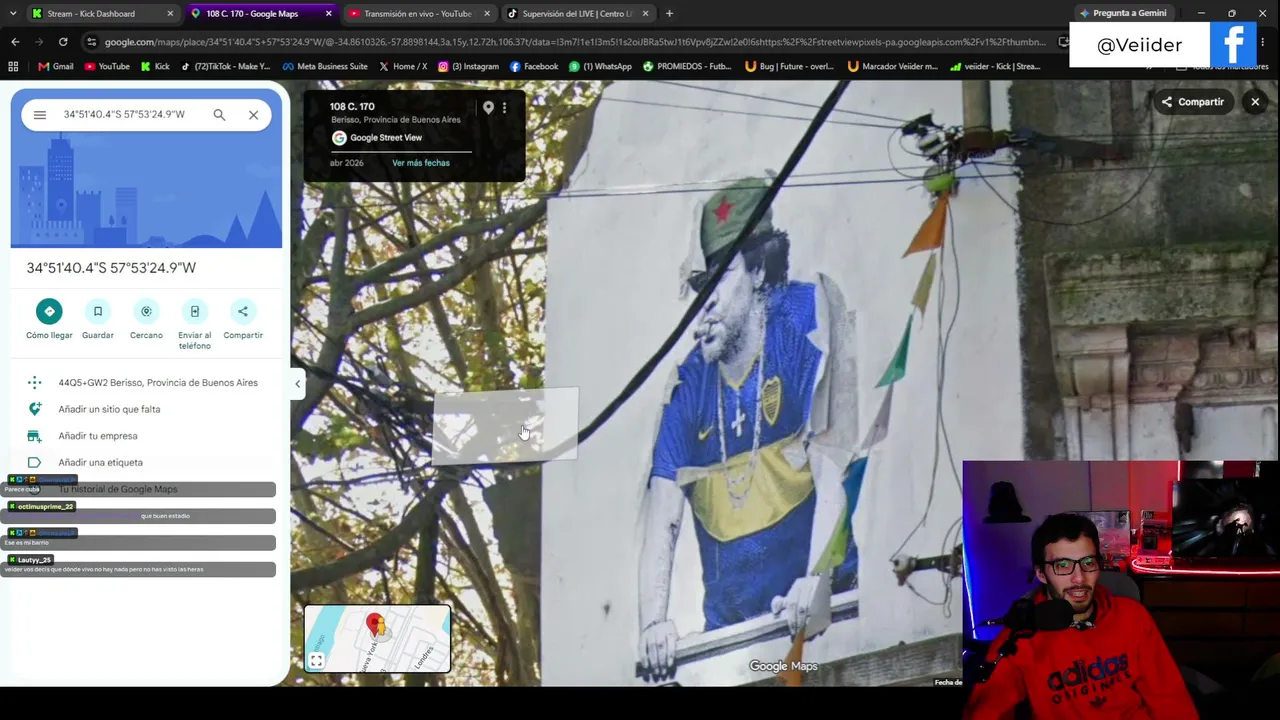Open the TikTok - Make Y... bookmark

pos(226,67)
